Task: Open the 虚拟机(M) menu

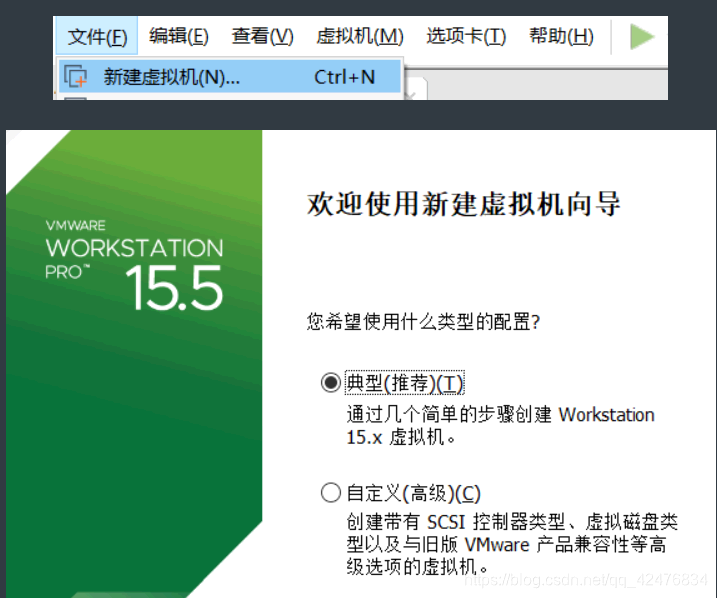Action: 359,37
